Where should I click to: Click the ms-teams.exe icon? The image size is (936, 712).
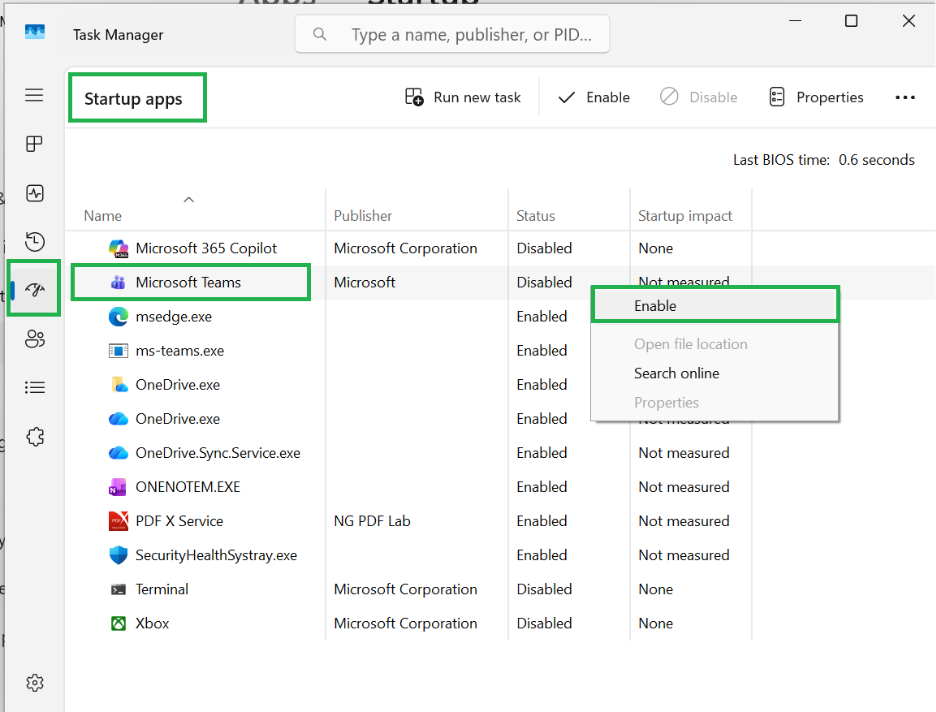click(118, 350)
